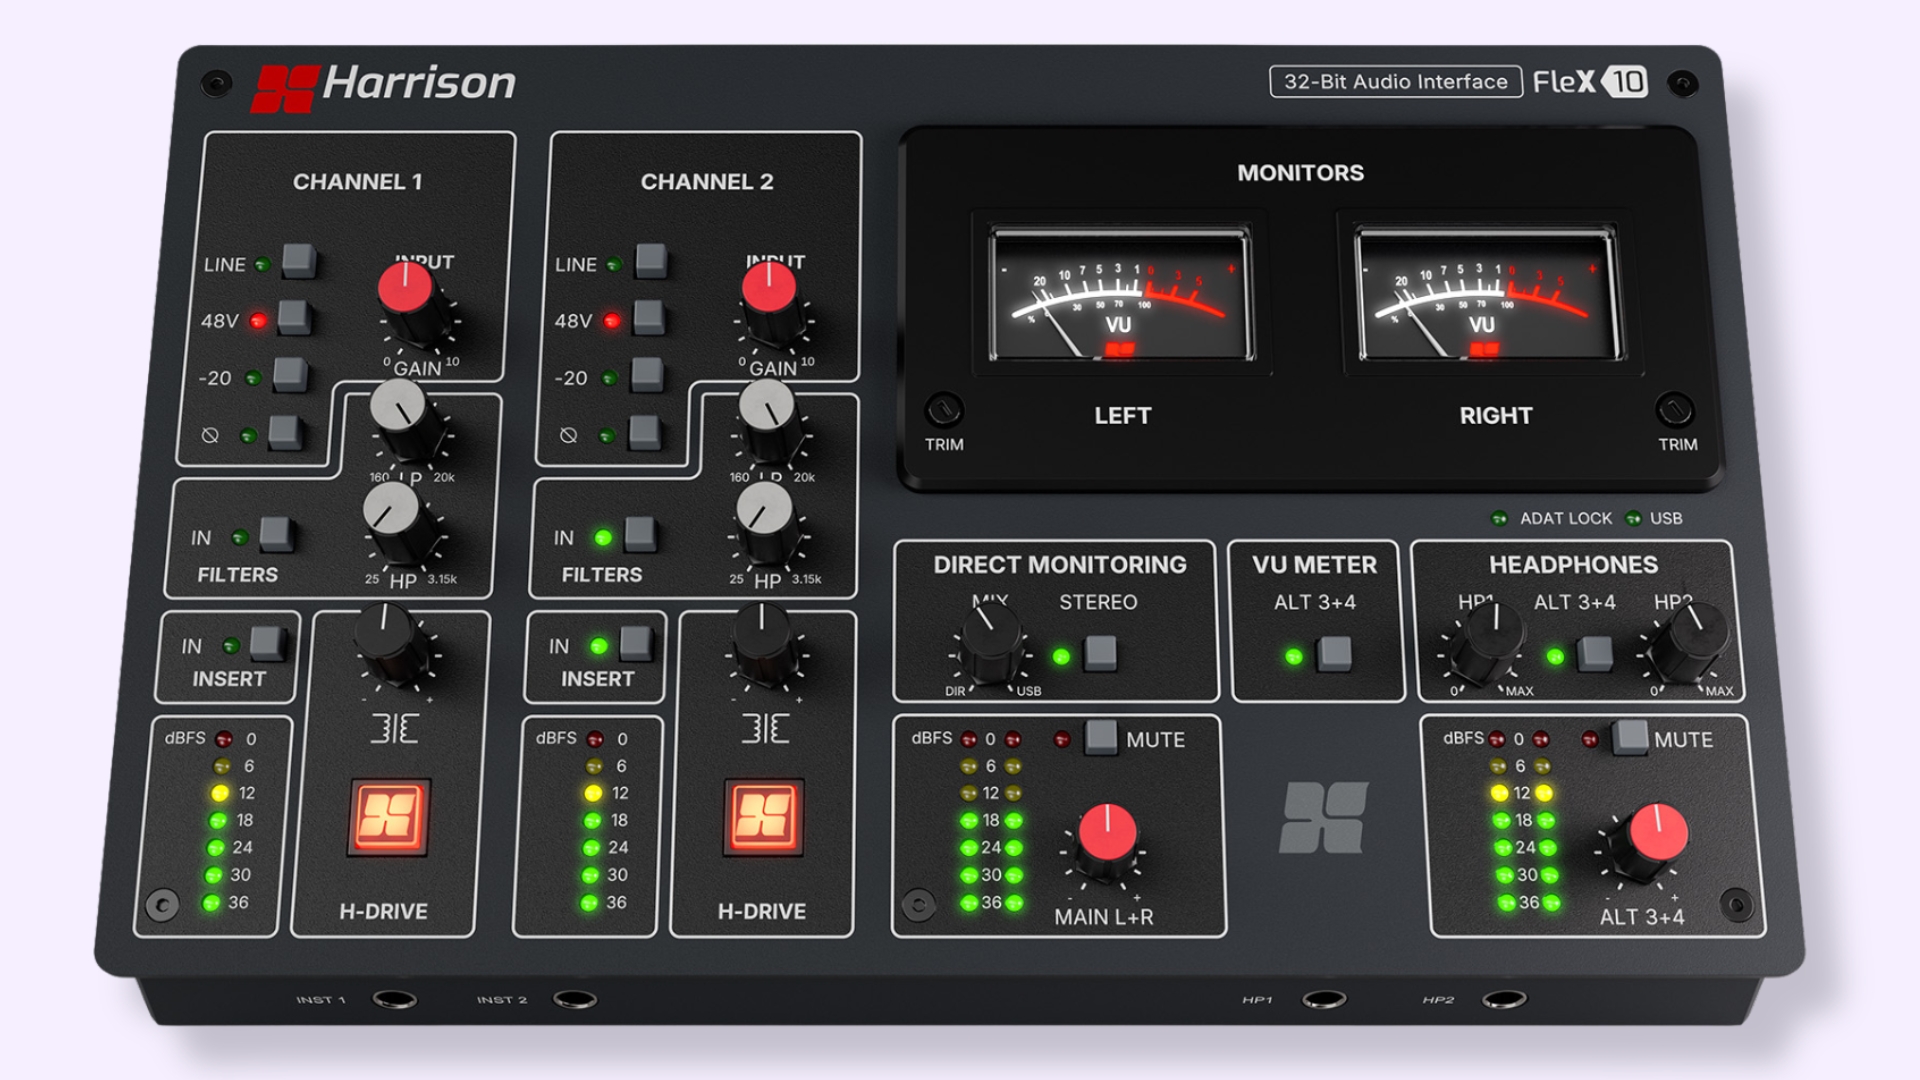Click the red Harrison logo icon

tap(284, 88)
